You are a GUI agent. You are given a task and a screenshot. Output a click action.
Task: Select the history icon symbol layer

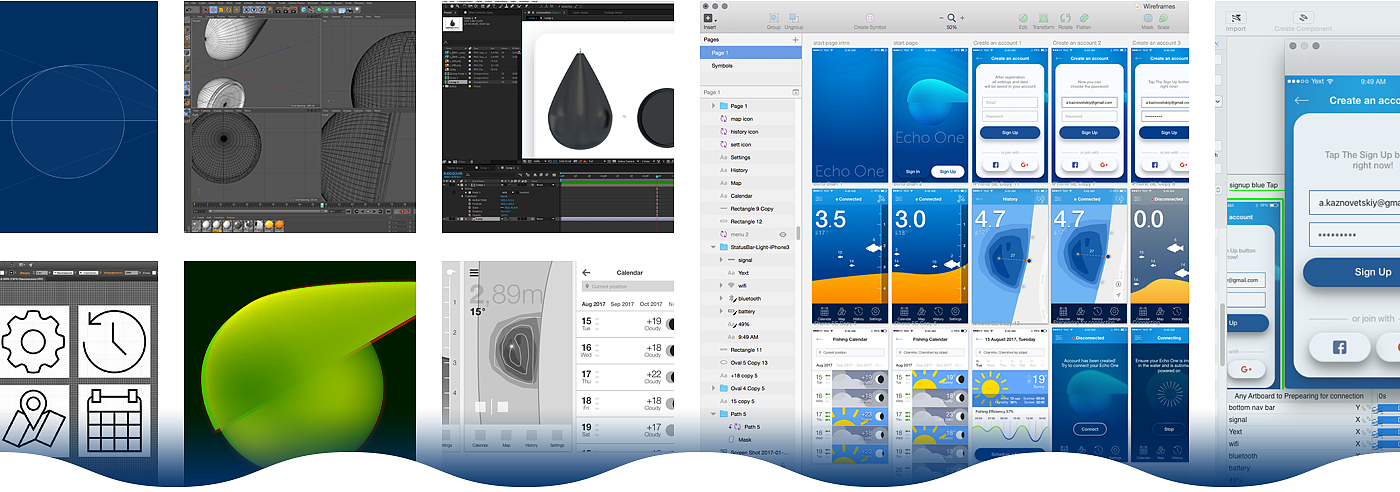744,132
